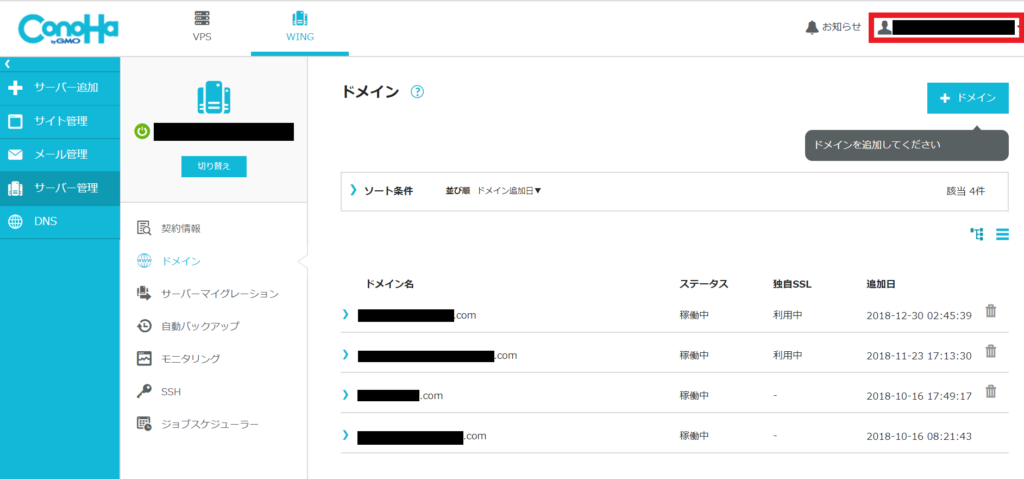The image size is (1024, 479).
Task: Click trash icon for 2018-10-16 17:49:17 domain
Action: click(x=991, y=392)
